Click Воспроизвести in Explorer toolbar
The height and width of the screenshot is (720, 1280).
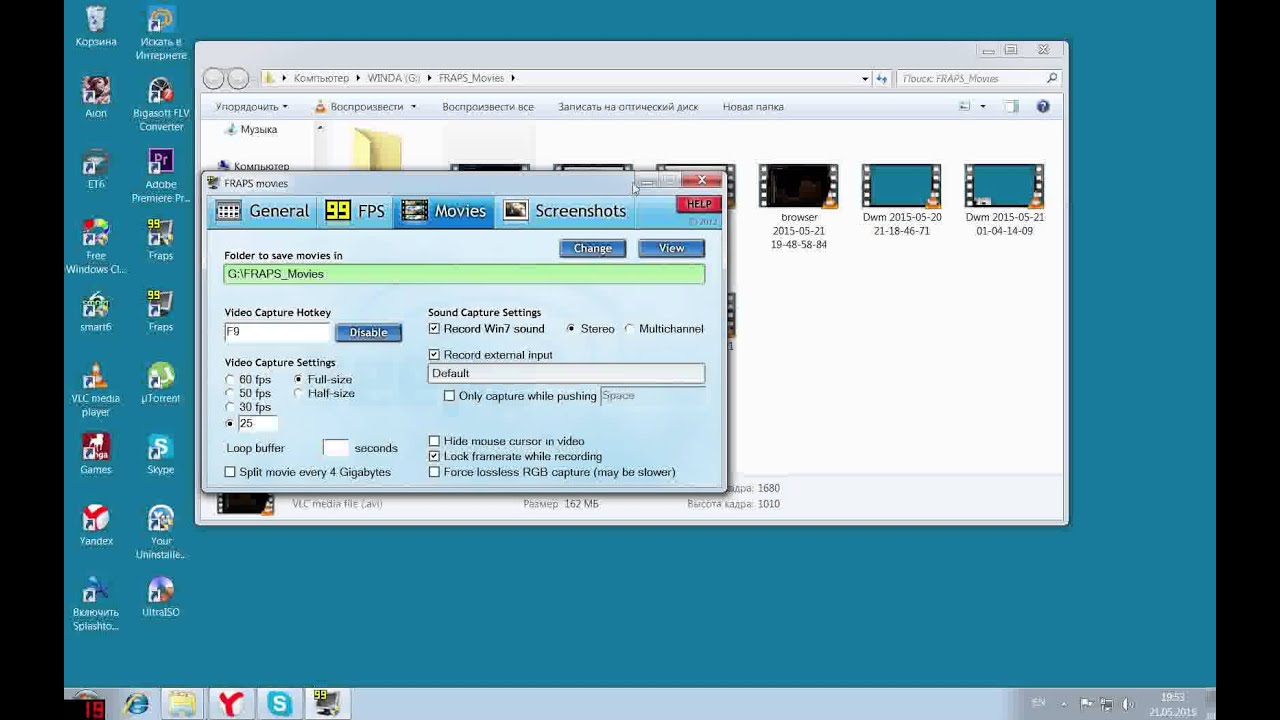click(359, 107)
